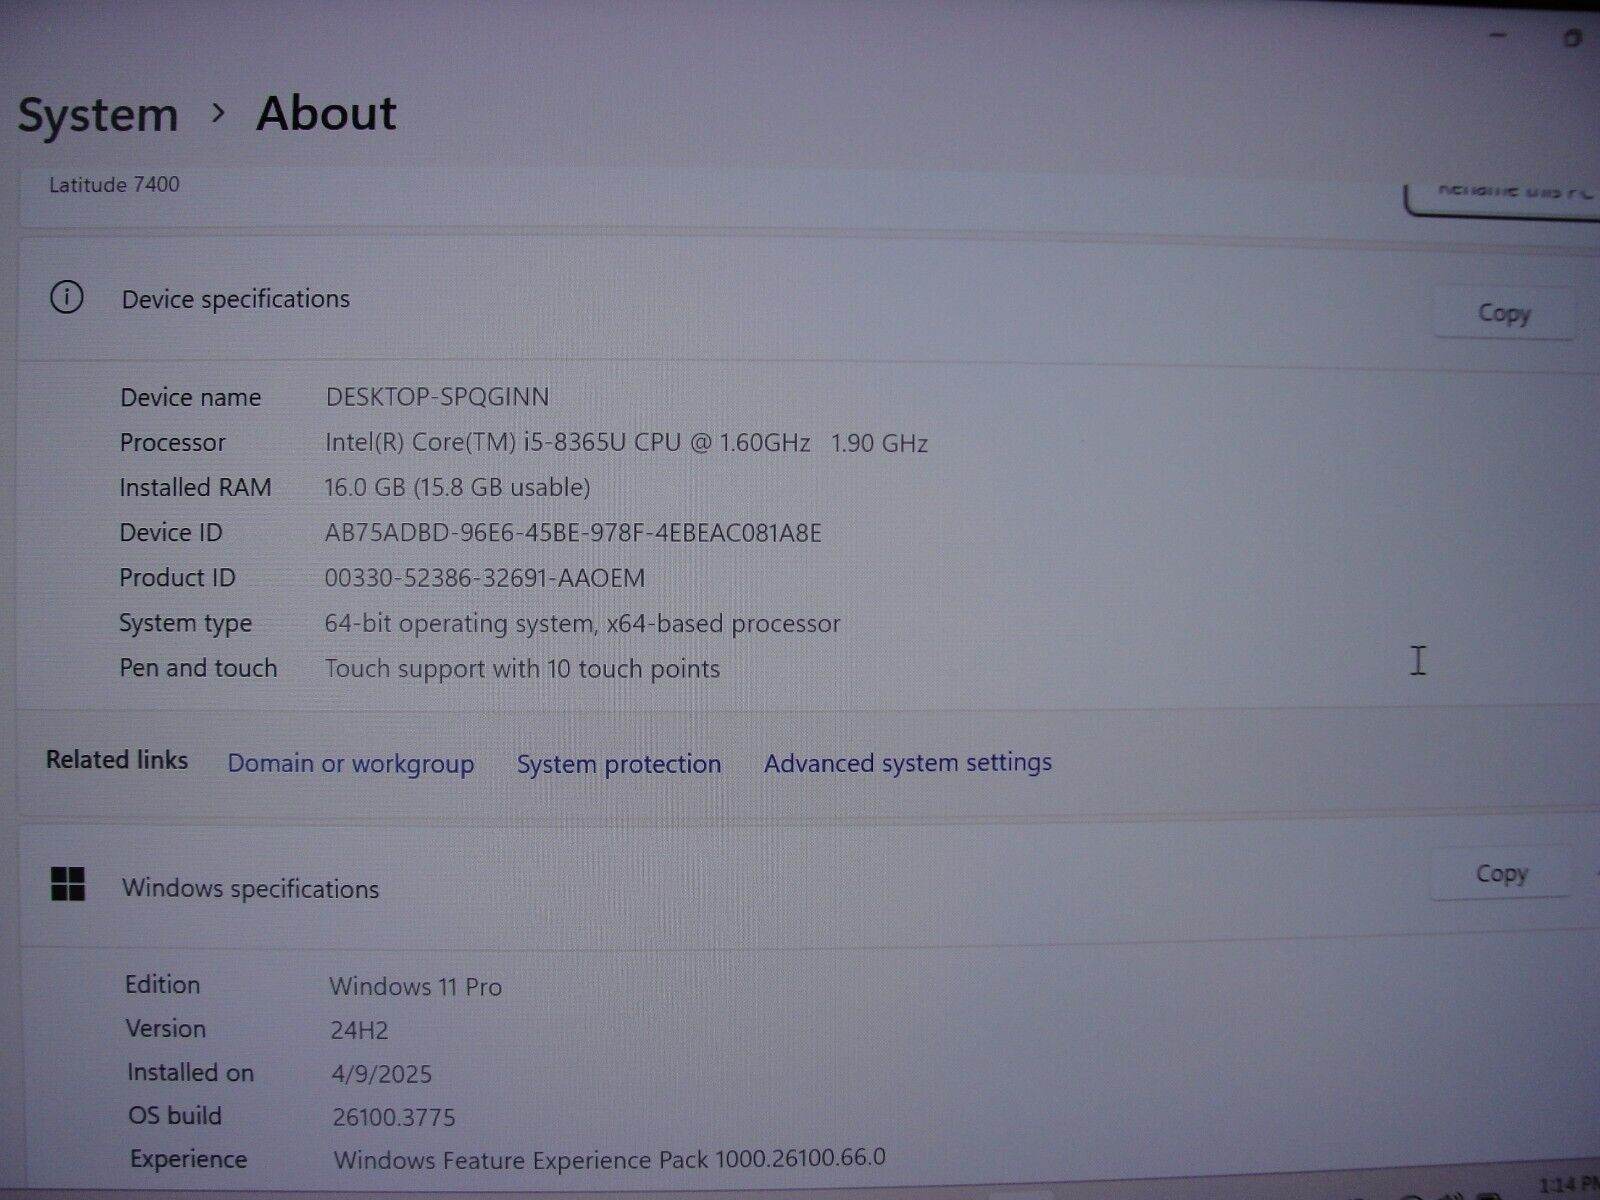Copy the Windows specifications
The height and width of the screenshot is (1200, 1600).
(x=1501, y=873)
